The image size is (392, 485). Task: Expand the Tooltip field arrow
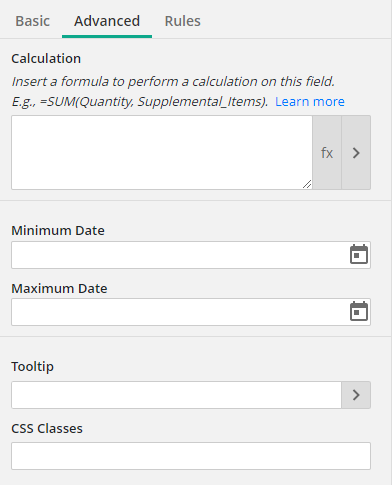[356, 395]
